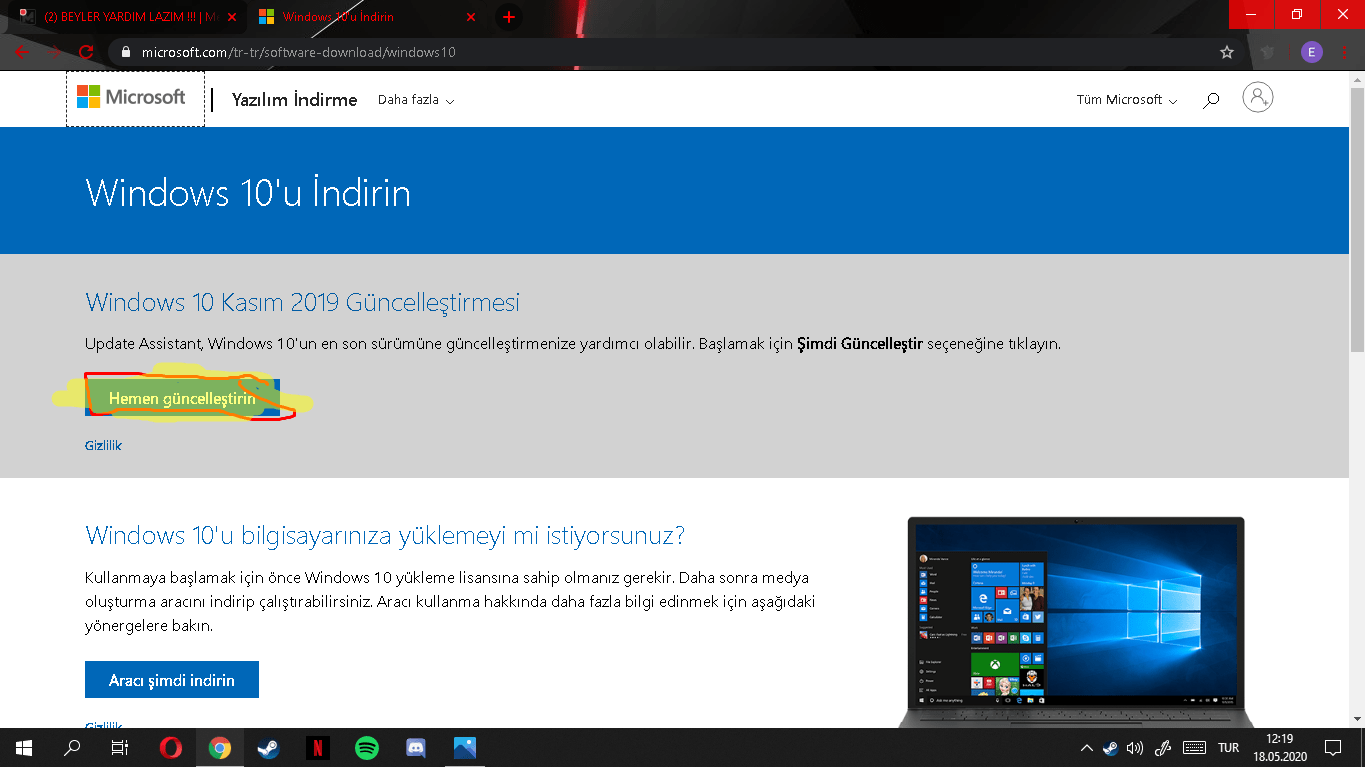Open the Windows Start menu

[x=24, y=748]
